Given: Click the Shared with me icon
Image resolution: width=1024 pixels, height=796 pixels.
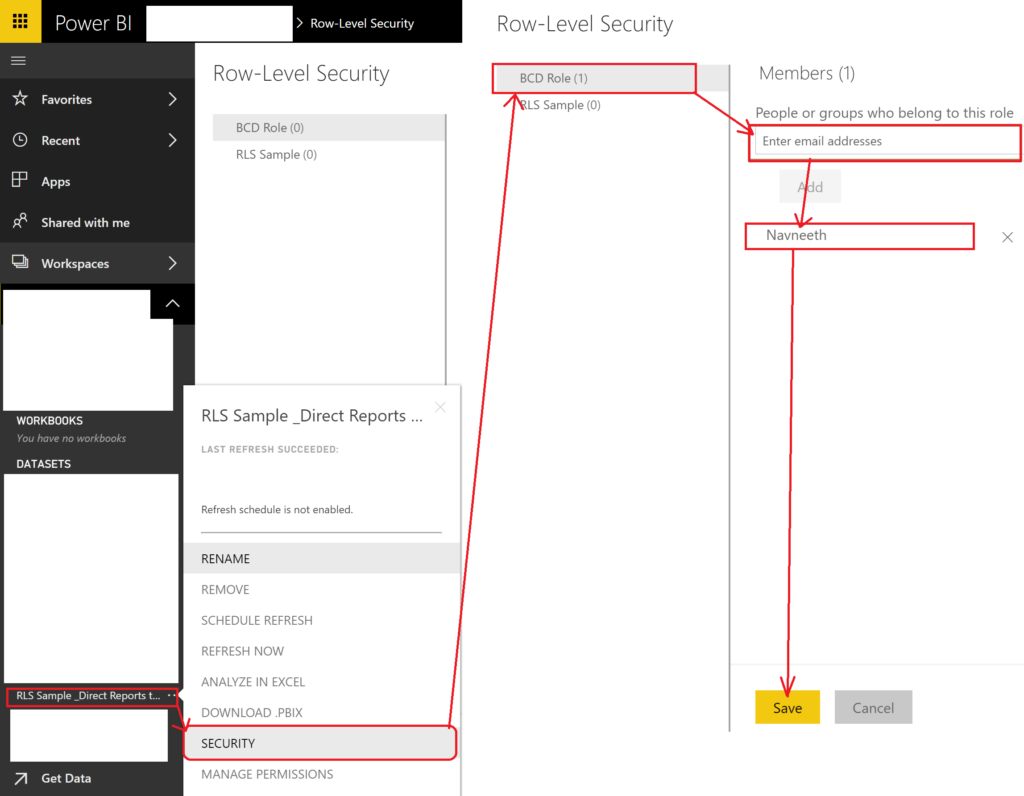Looking at the screenshot, I should click(x=19, y=222).
